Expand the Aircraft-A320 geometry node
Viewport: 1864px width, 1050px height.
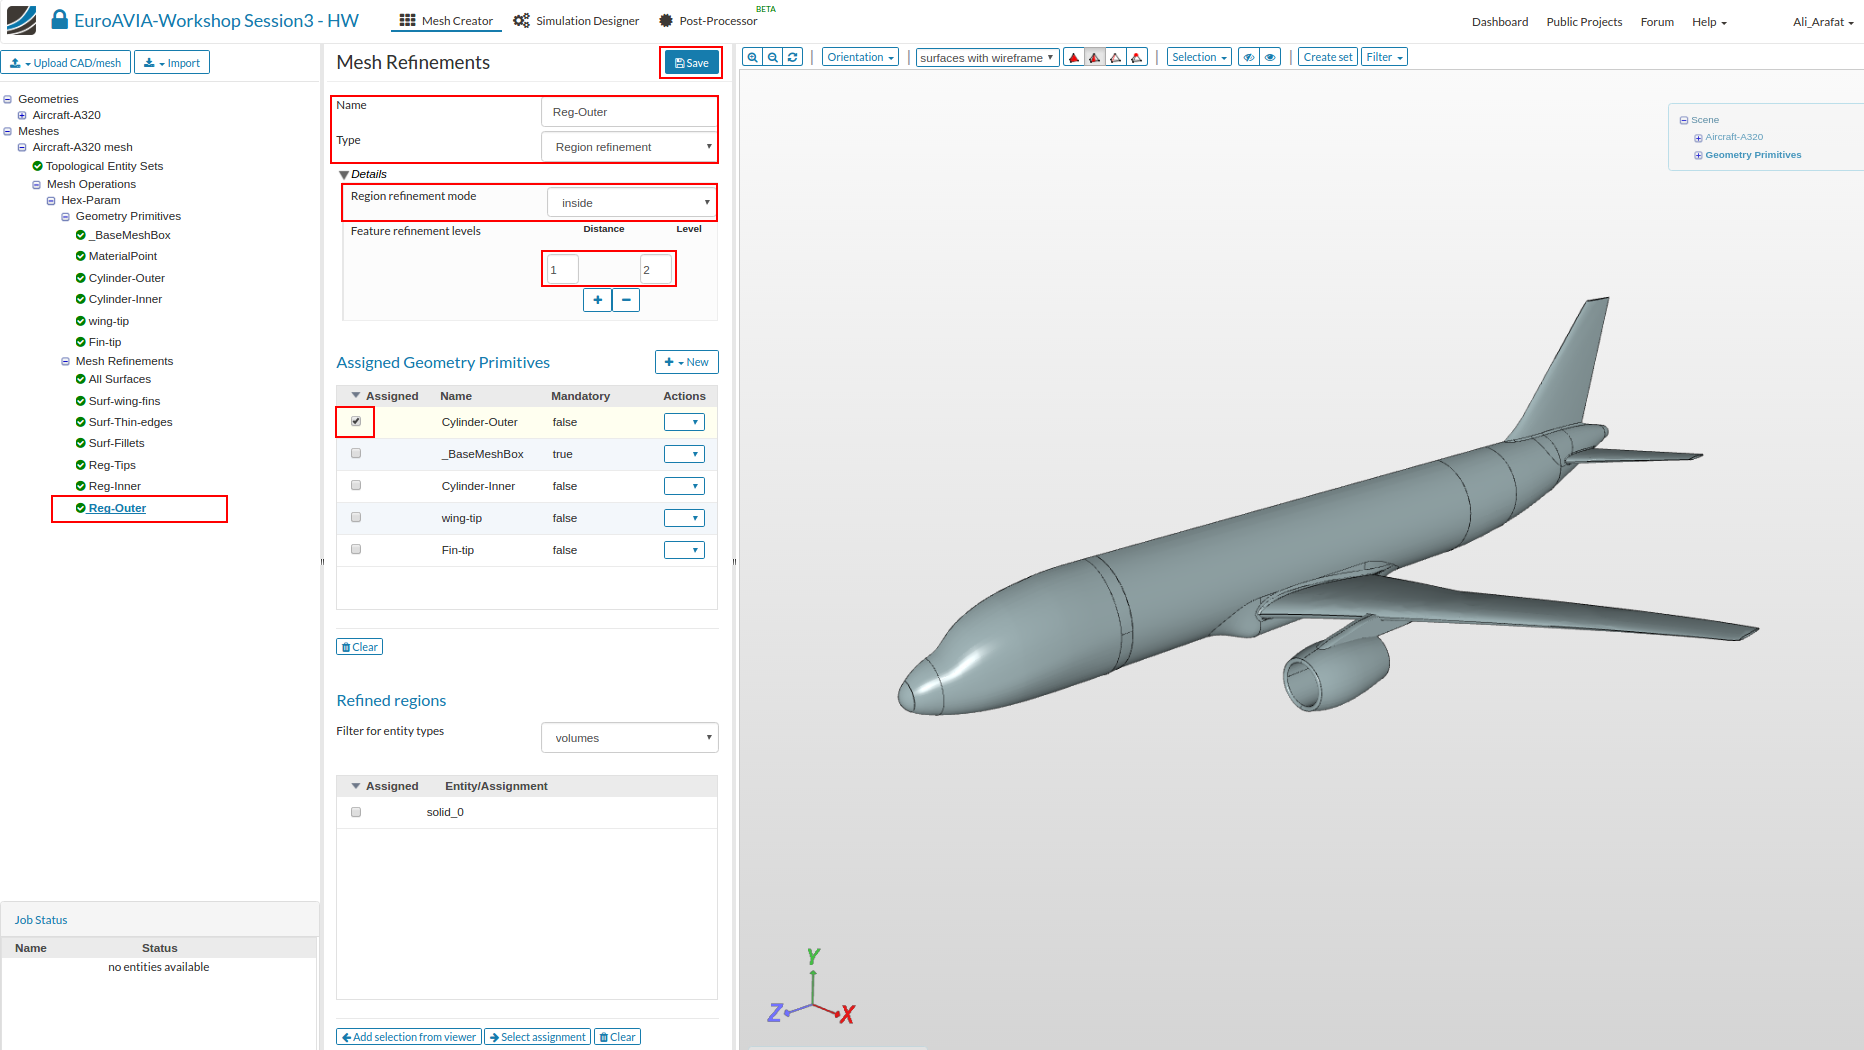pyautogui.click(x=22, y=115)
